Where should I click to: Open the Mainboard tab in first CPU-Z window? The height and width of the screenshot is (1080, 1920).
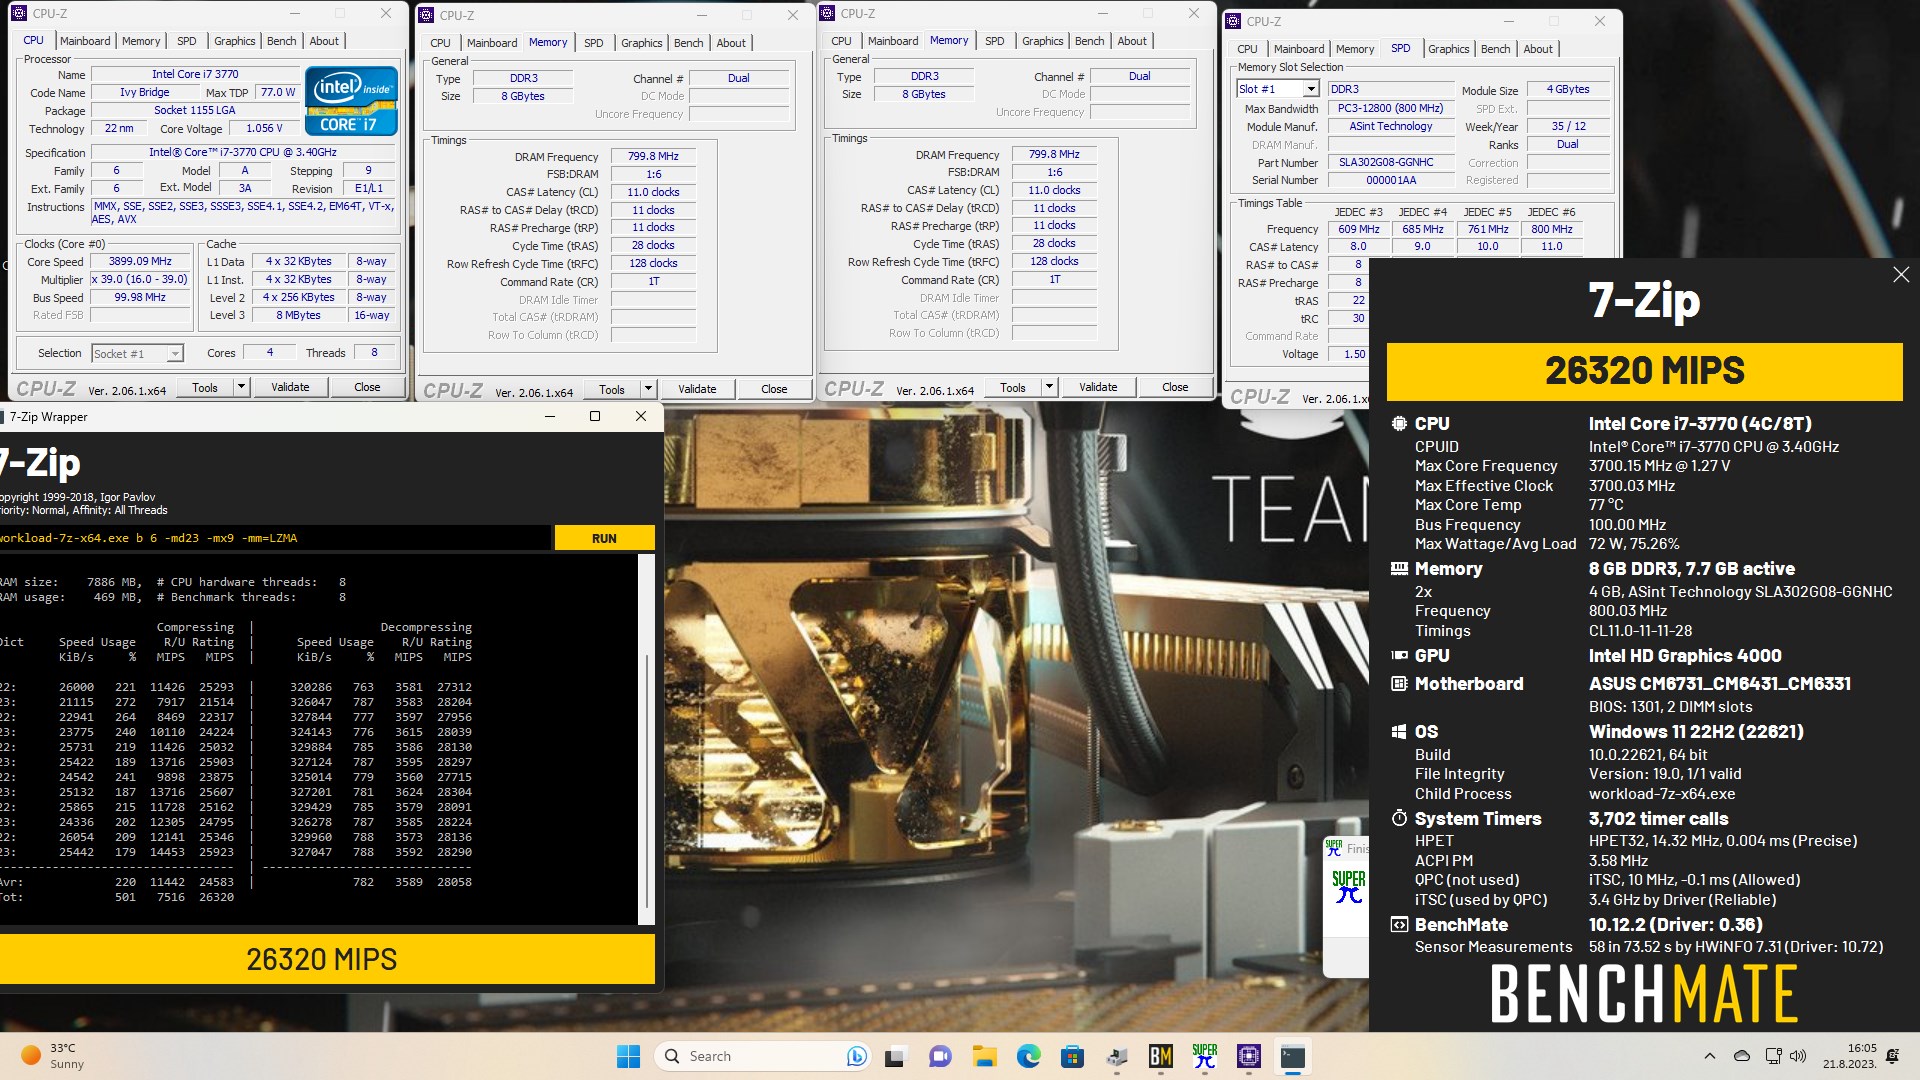pyautogui.click(x=85, y=41)
